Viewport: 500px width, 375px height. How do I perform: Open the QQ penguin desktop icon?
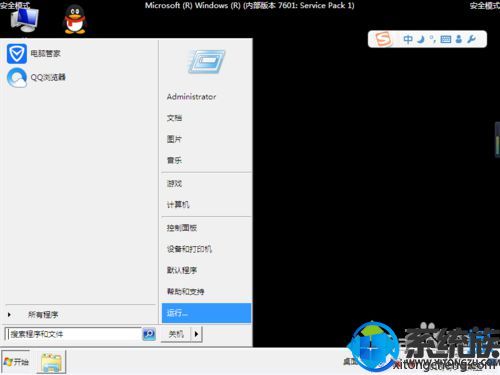(75, 20)
